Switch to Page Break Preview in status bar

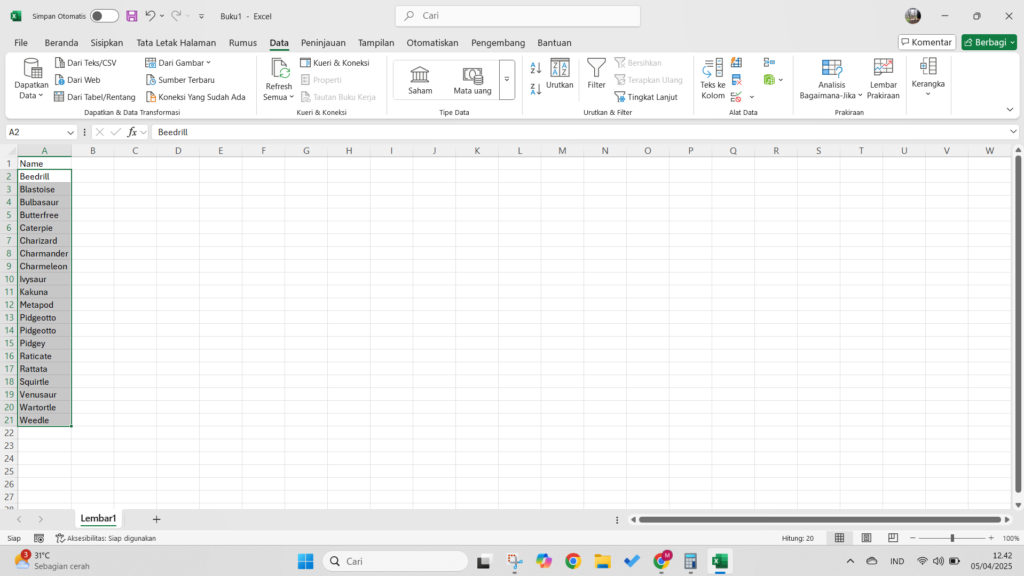click(x=893, y=537)
